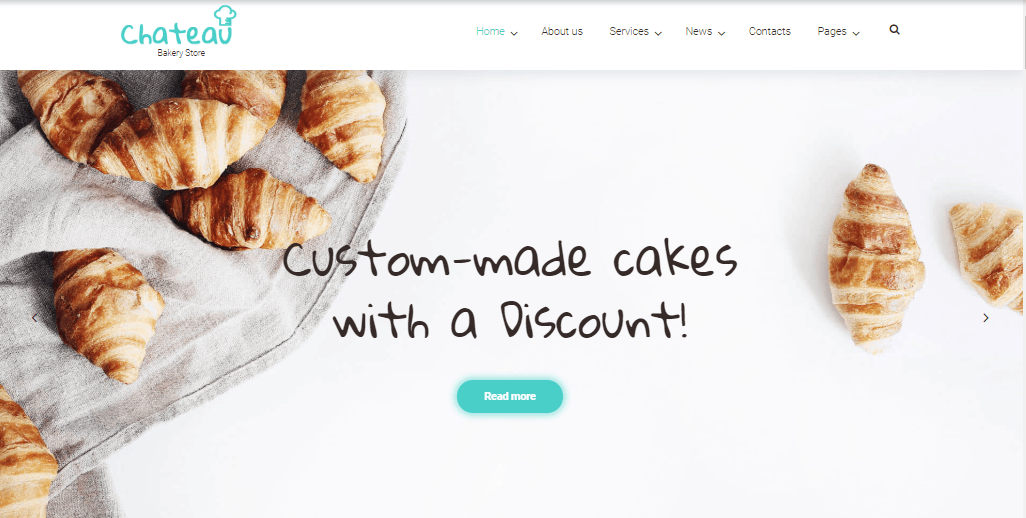This screenshot has width=1026, height=518.
Task: Click the single croissant image on right
Action: [876, 258]
